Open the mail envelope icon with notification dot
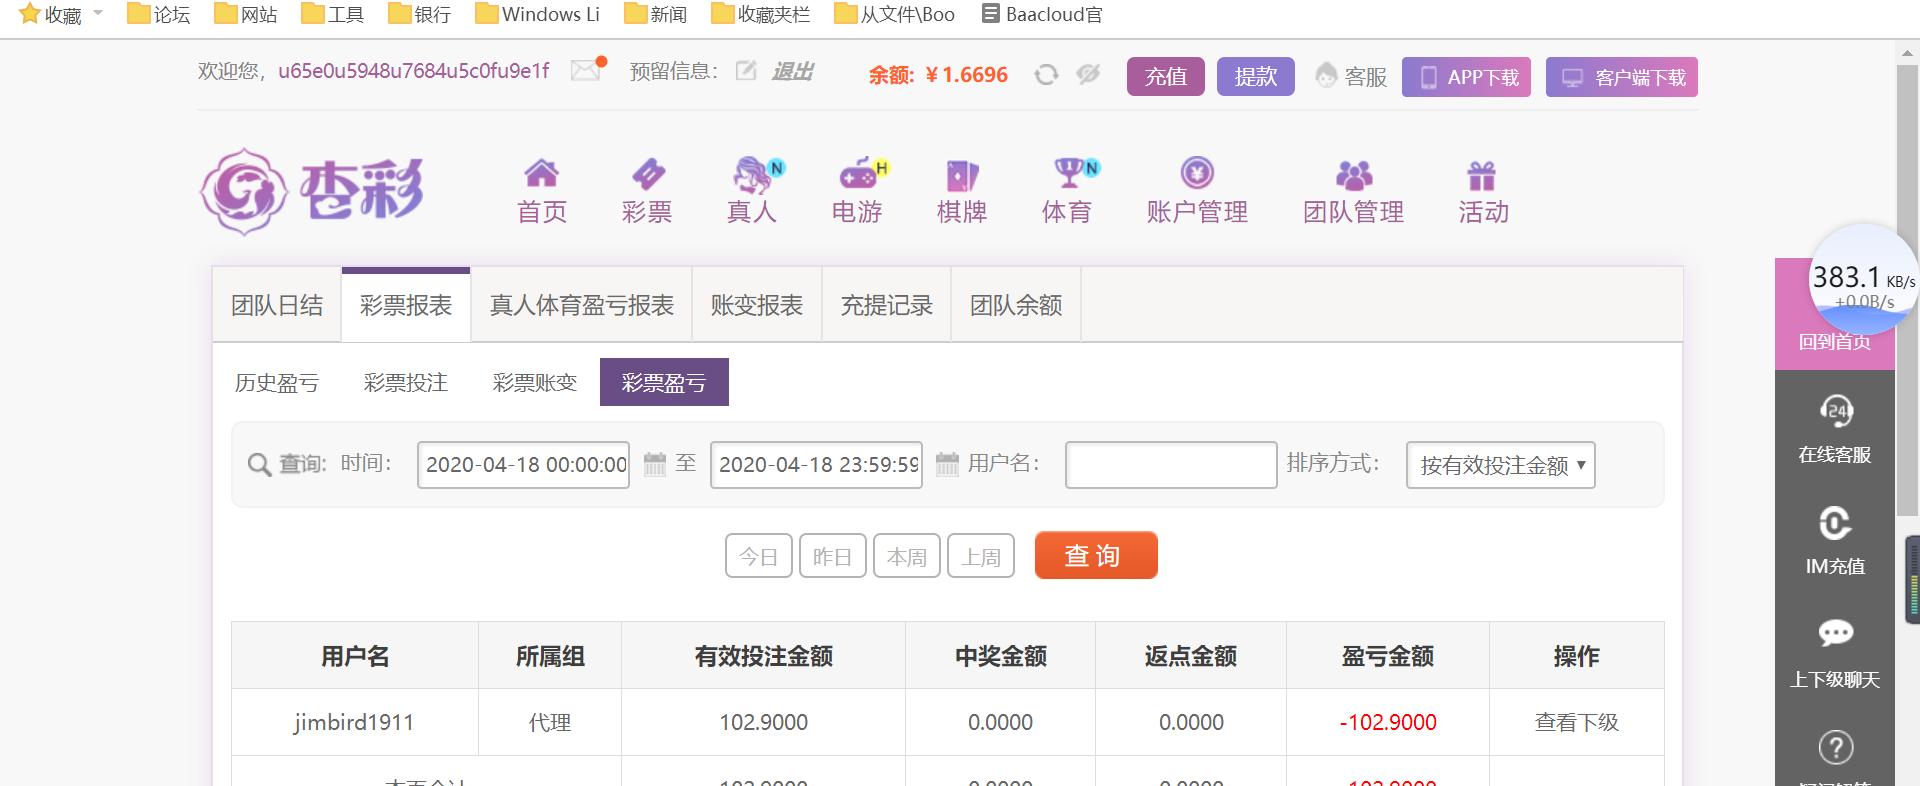 (588, 70)
